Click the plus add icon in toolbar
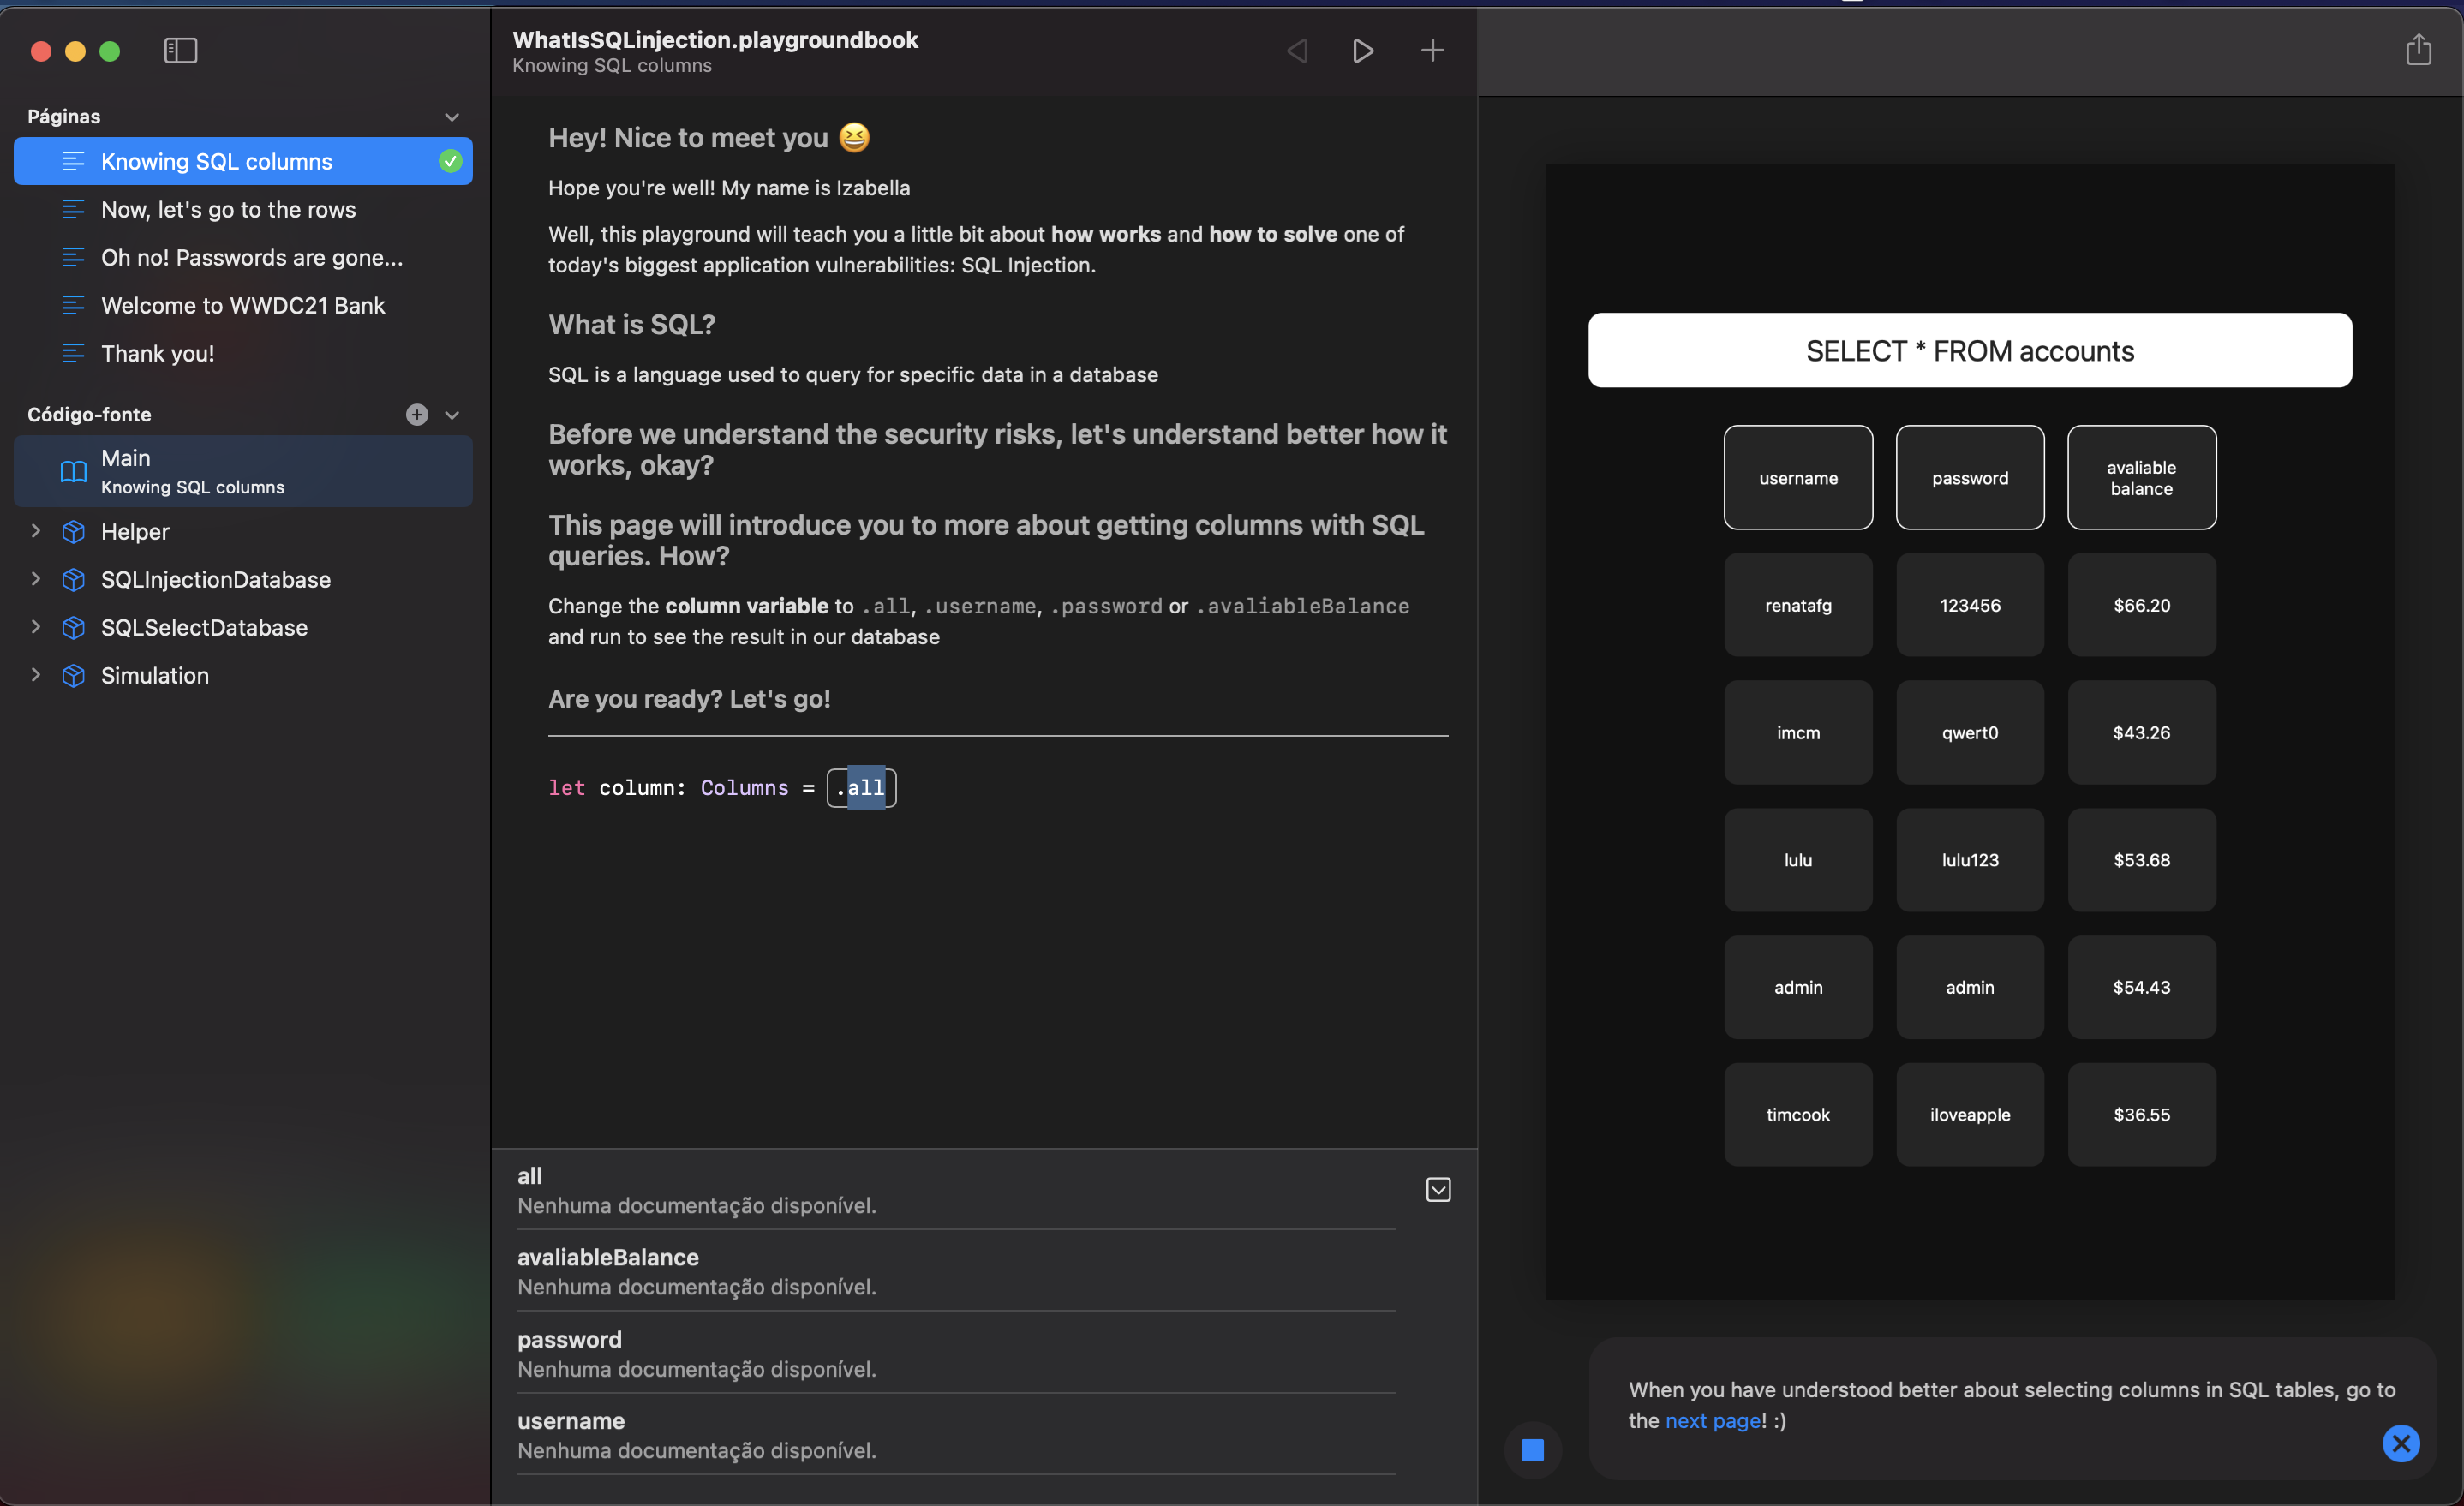Screen dimensions: 2464x1506 1432,50
